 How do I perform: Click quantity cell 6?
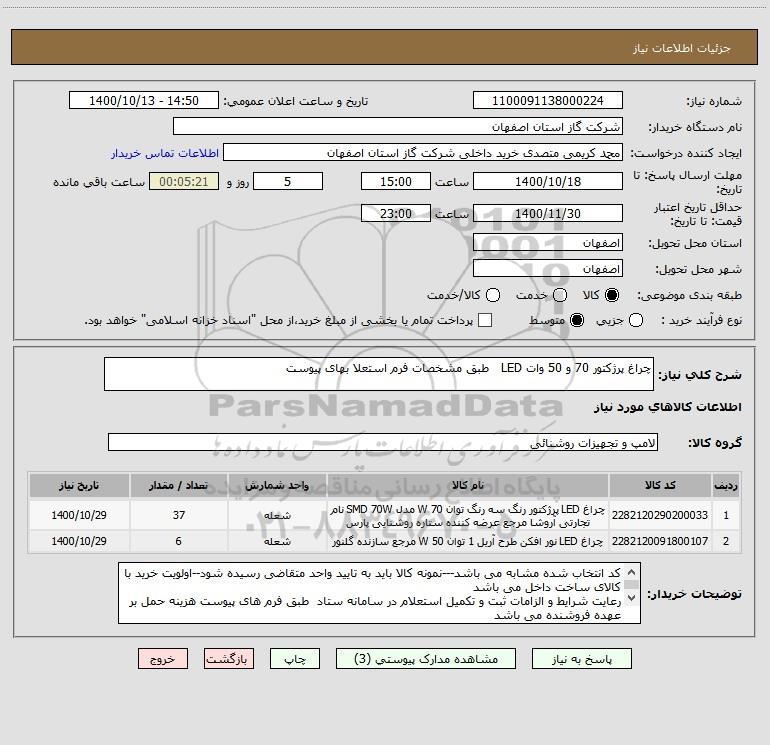(179, 541)
